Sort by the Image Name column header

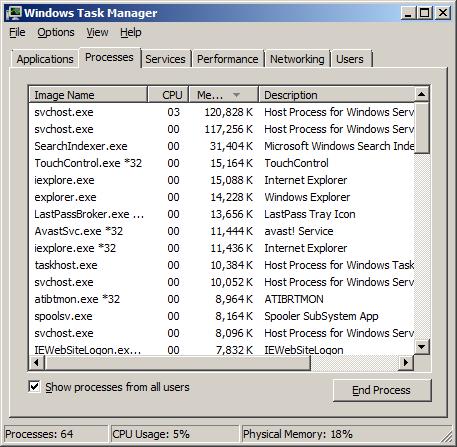point(88,95)
